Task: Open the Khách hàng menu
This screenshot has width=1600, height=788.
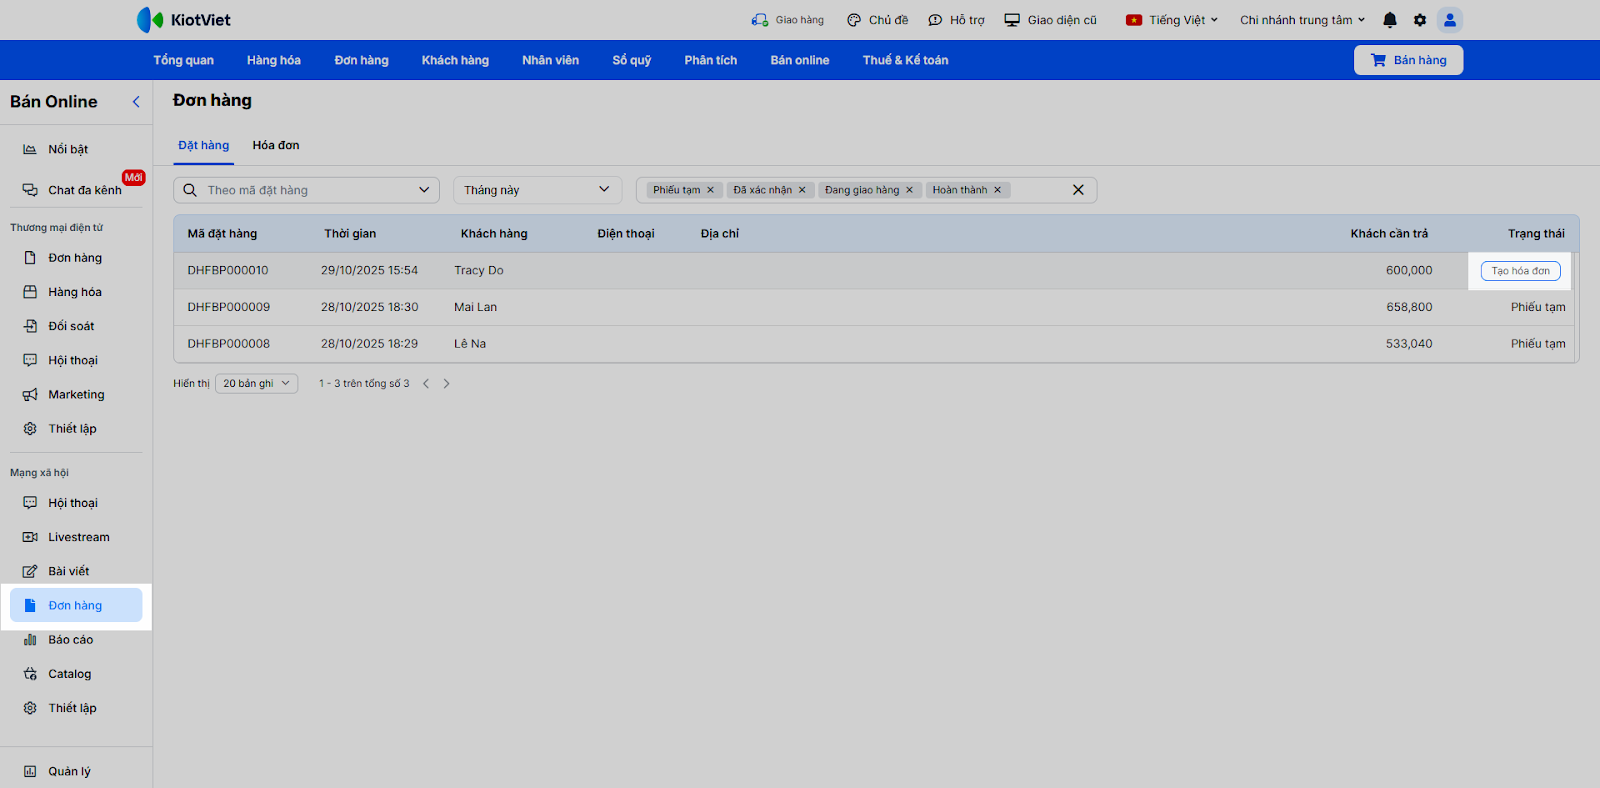Action: (x=455, y=60)
